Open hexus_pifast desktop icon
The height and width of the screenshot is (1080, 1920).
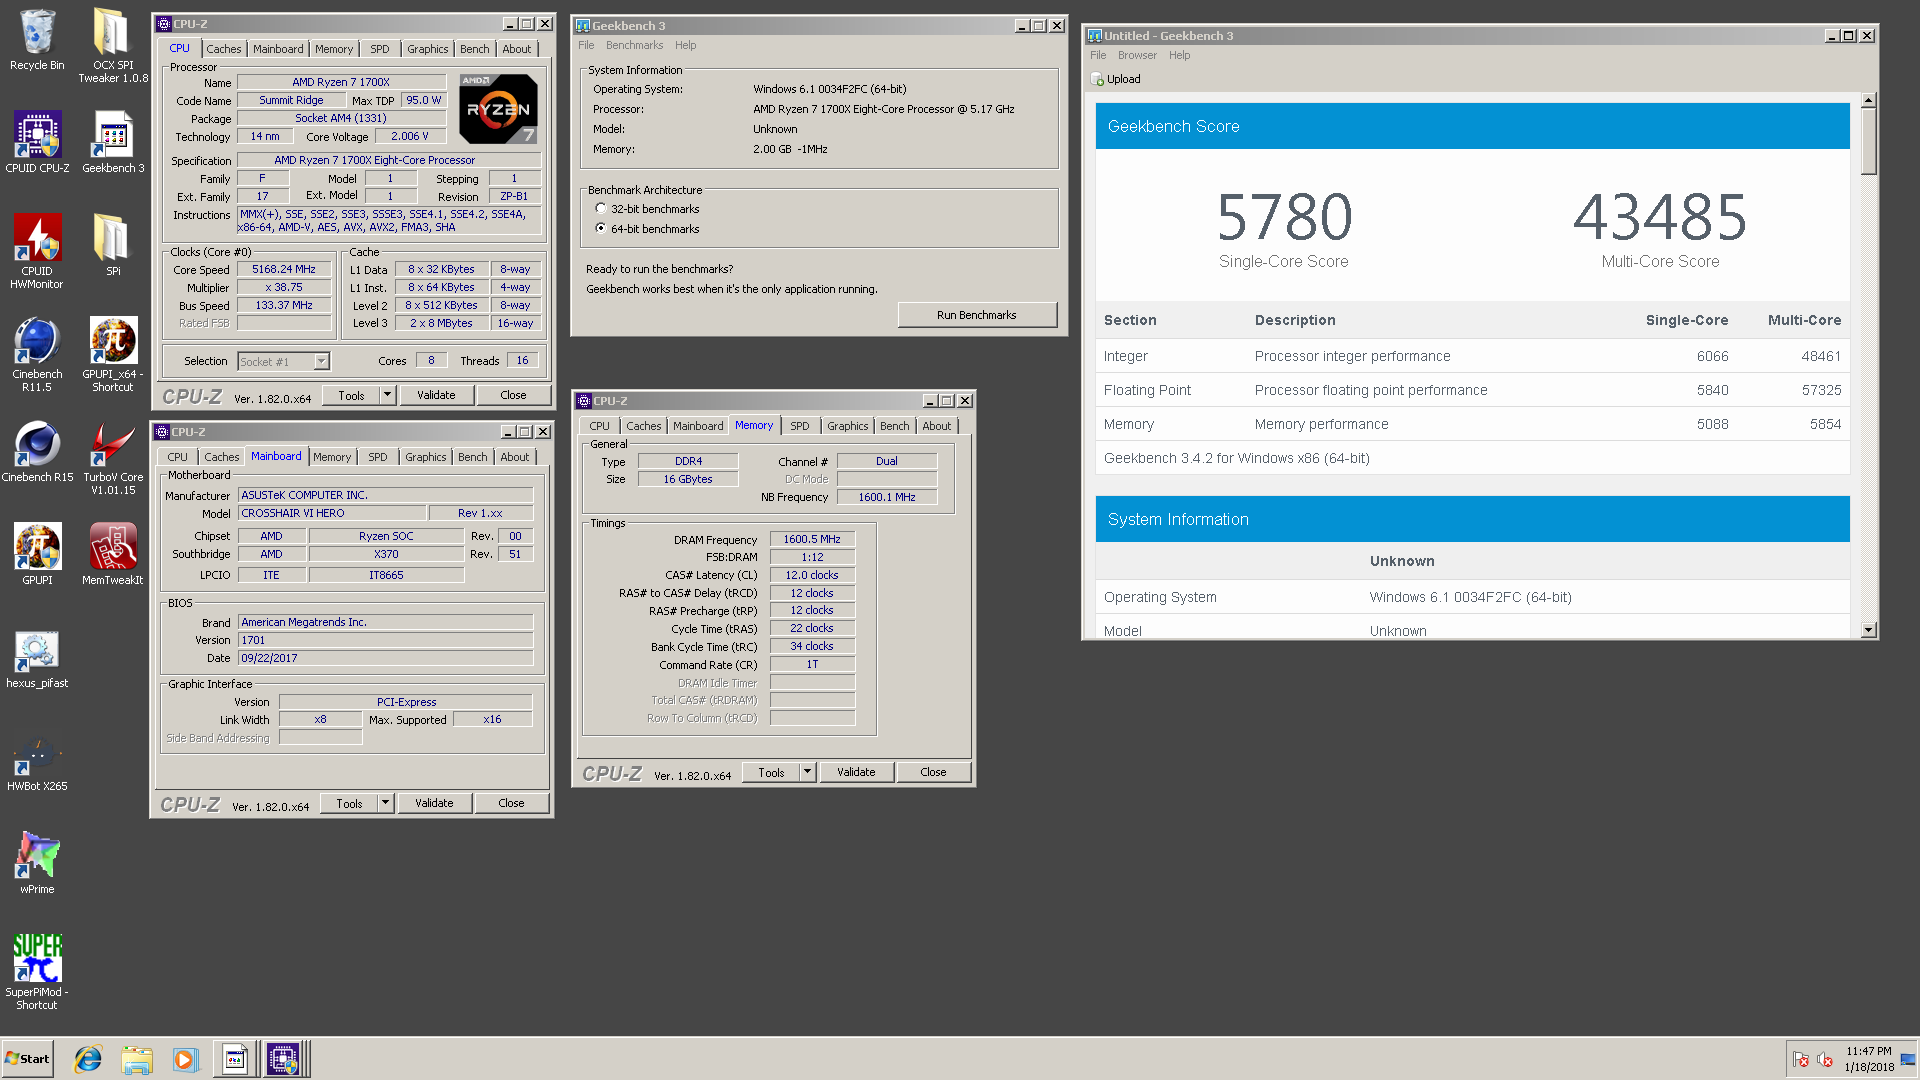coord(37,659)
